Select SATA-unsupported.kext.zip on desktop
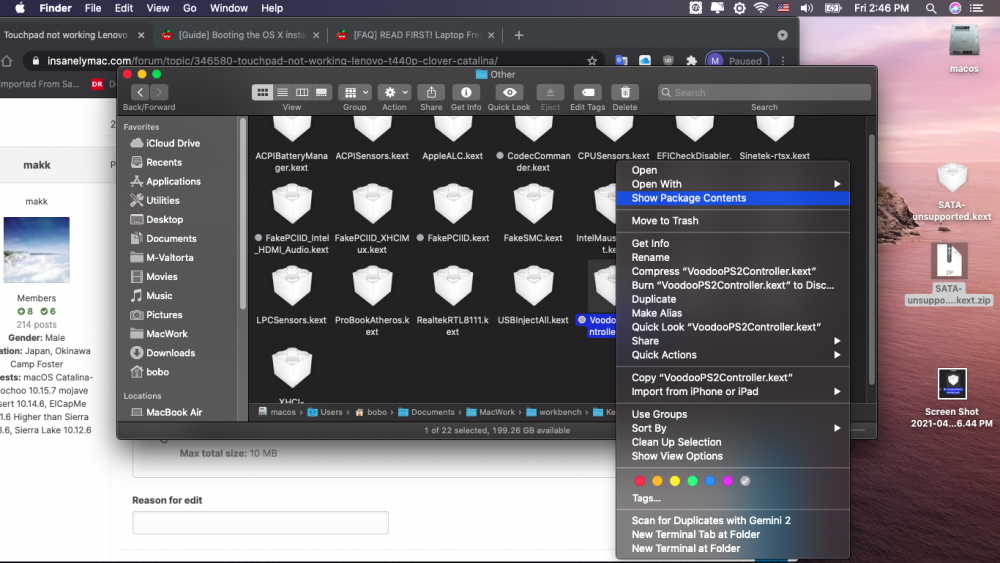The height and width of the screenshot is (563, 1000). coord(950,274)
